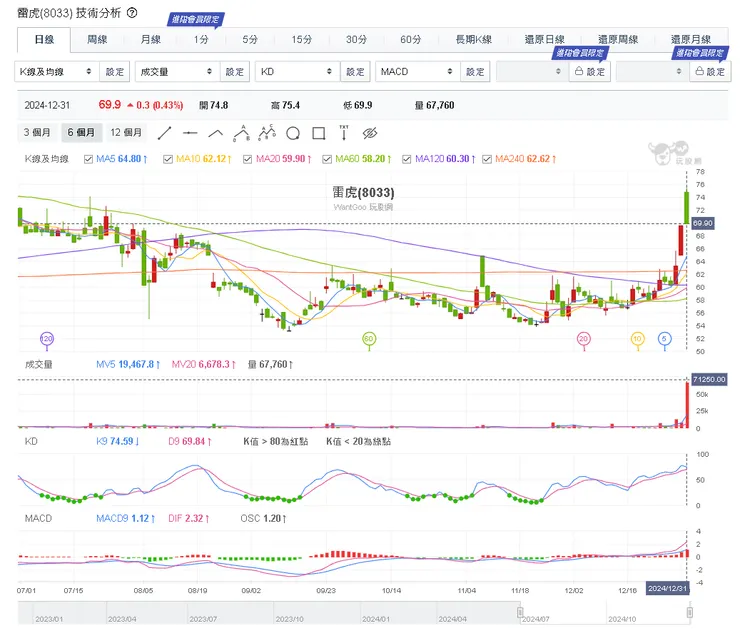Image resolution: width=740 pixels, height=631 pixels.
Task: Click 設定 next to KD dropdown
Action: coord(355,72)
